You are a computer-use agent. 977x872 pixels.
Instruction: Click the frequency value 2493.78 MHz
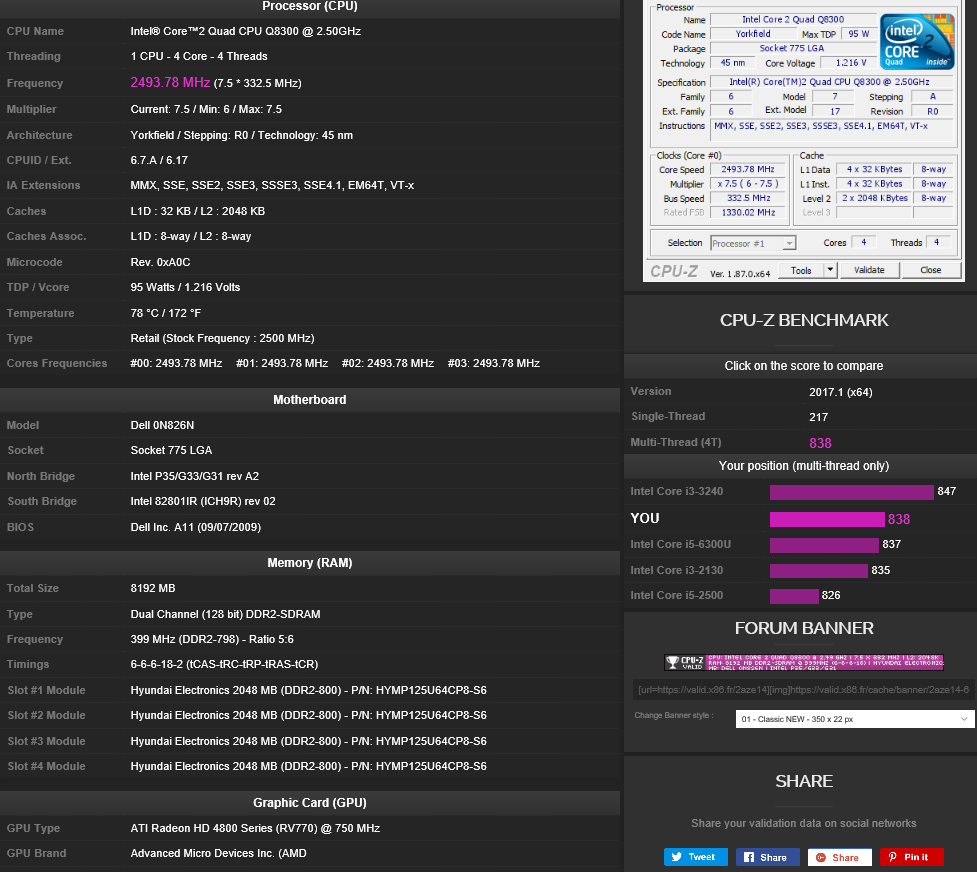tap(170, 82)
